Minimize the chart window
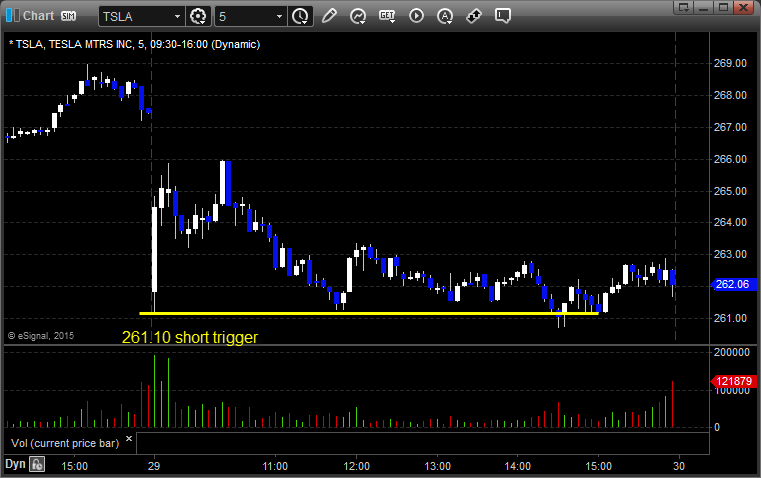 click(704, 7)
